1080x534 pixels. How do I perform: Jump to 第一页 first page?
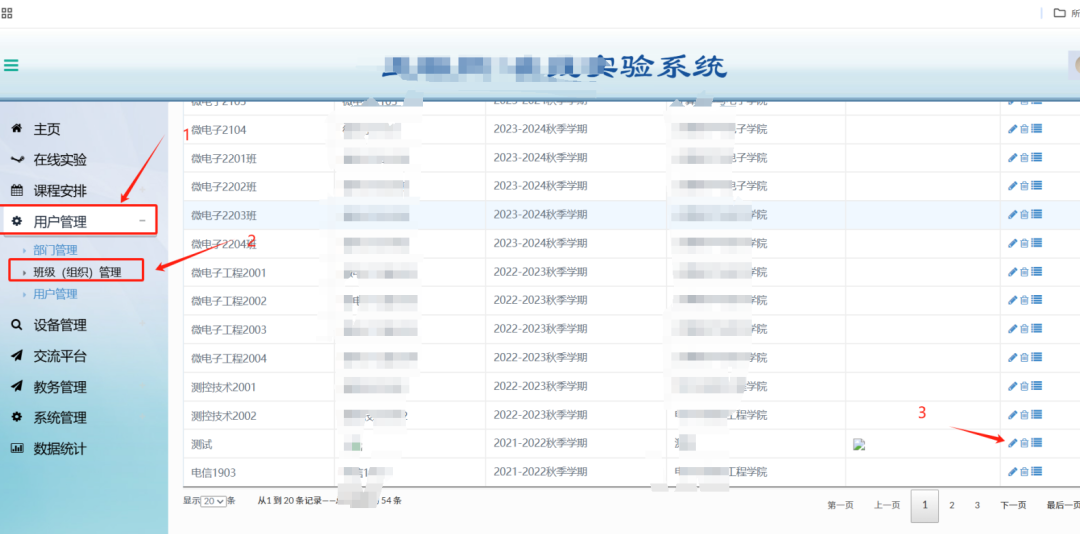click(840, 505)
